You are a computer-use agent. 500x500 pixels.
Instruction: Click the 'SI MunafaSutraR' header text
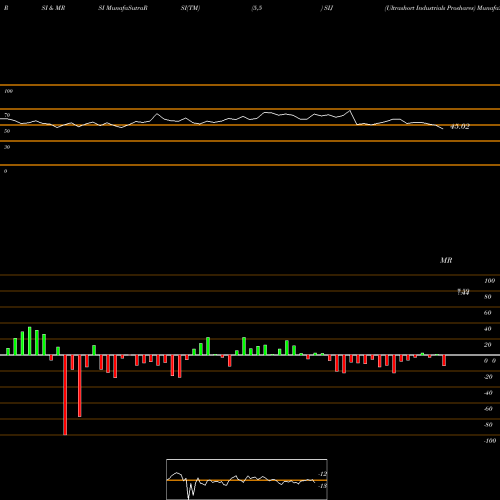123,8
